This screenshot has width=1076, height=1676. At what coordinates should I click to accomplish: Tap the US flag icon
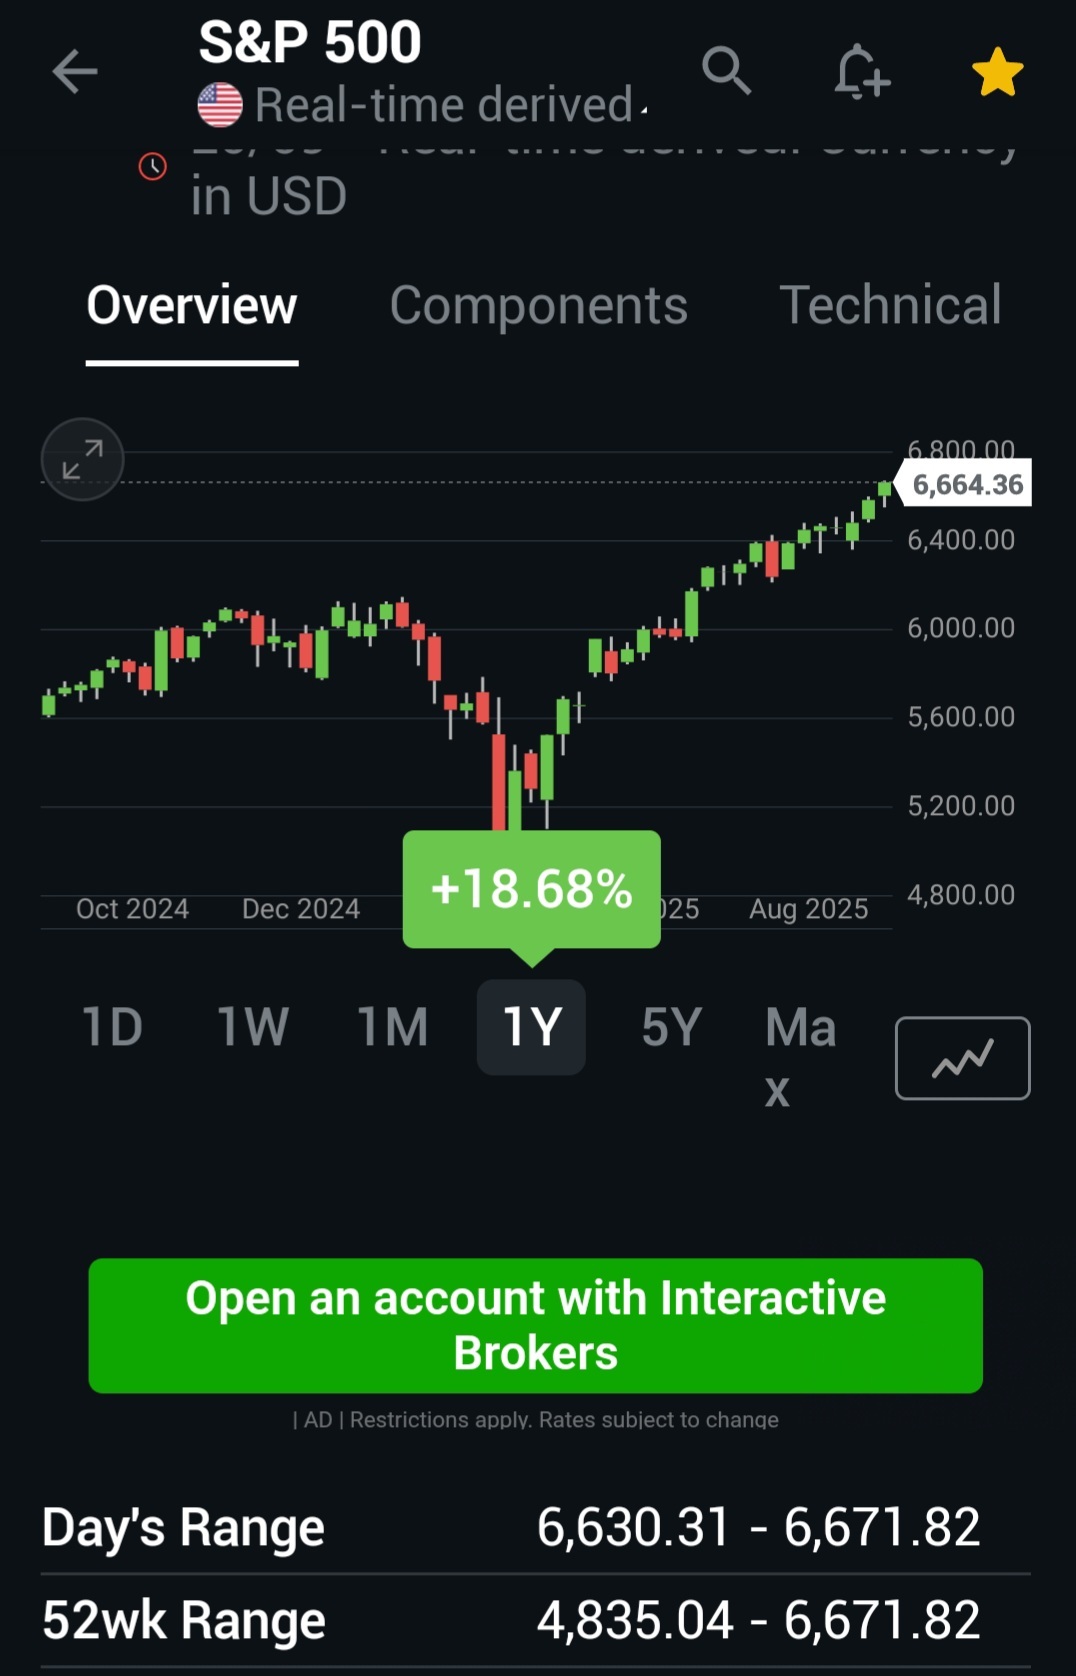pyautogui.click(x=220, y=105)
